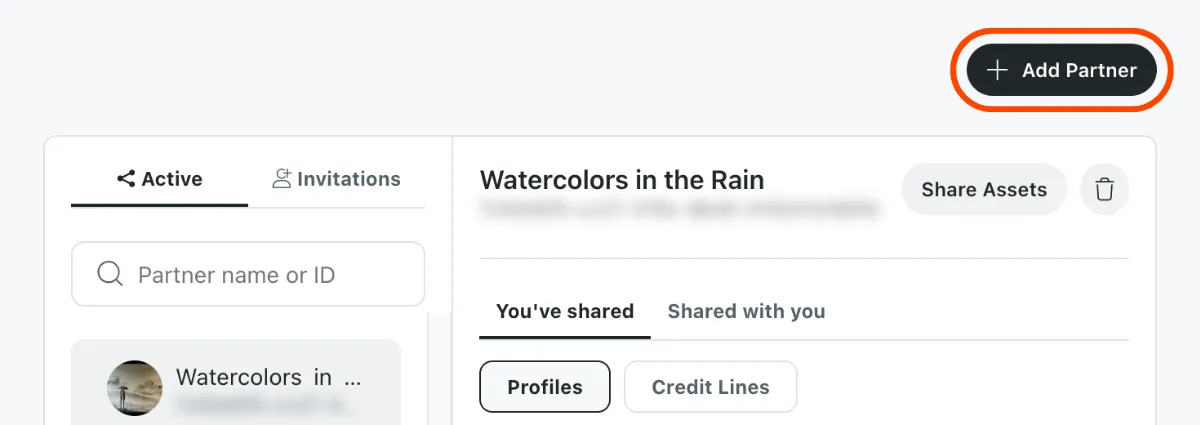1200x425 pixels.
Task: Select the Profiles filter button
Action: point(545,387)
